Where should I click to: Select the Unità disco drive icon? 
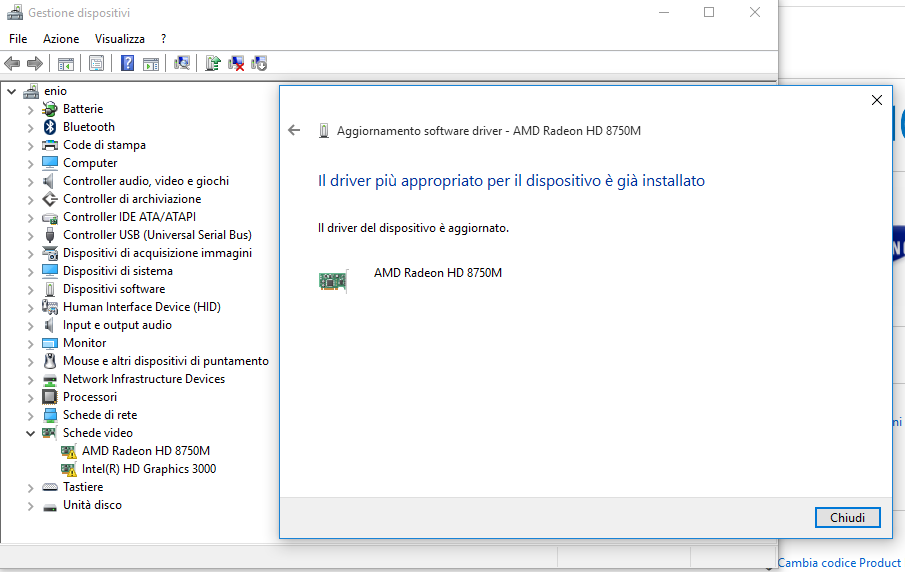pos(50,506)
